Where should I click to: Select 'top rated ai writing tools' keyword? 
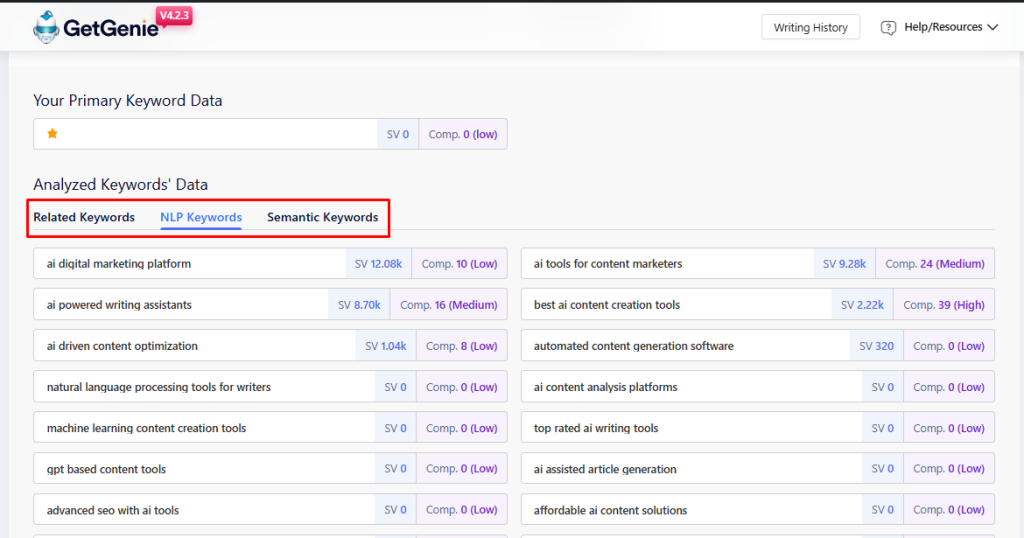[596, 428]
